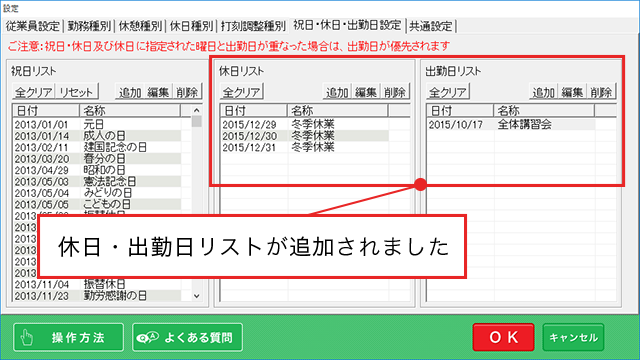The width and height of the screenshot is (640, 360).
Task: Click 編集 in 祝日リスト
Action: click(158, 92)
